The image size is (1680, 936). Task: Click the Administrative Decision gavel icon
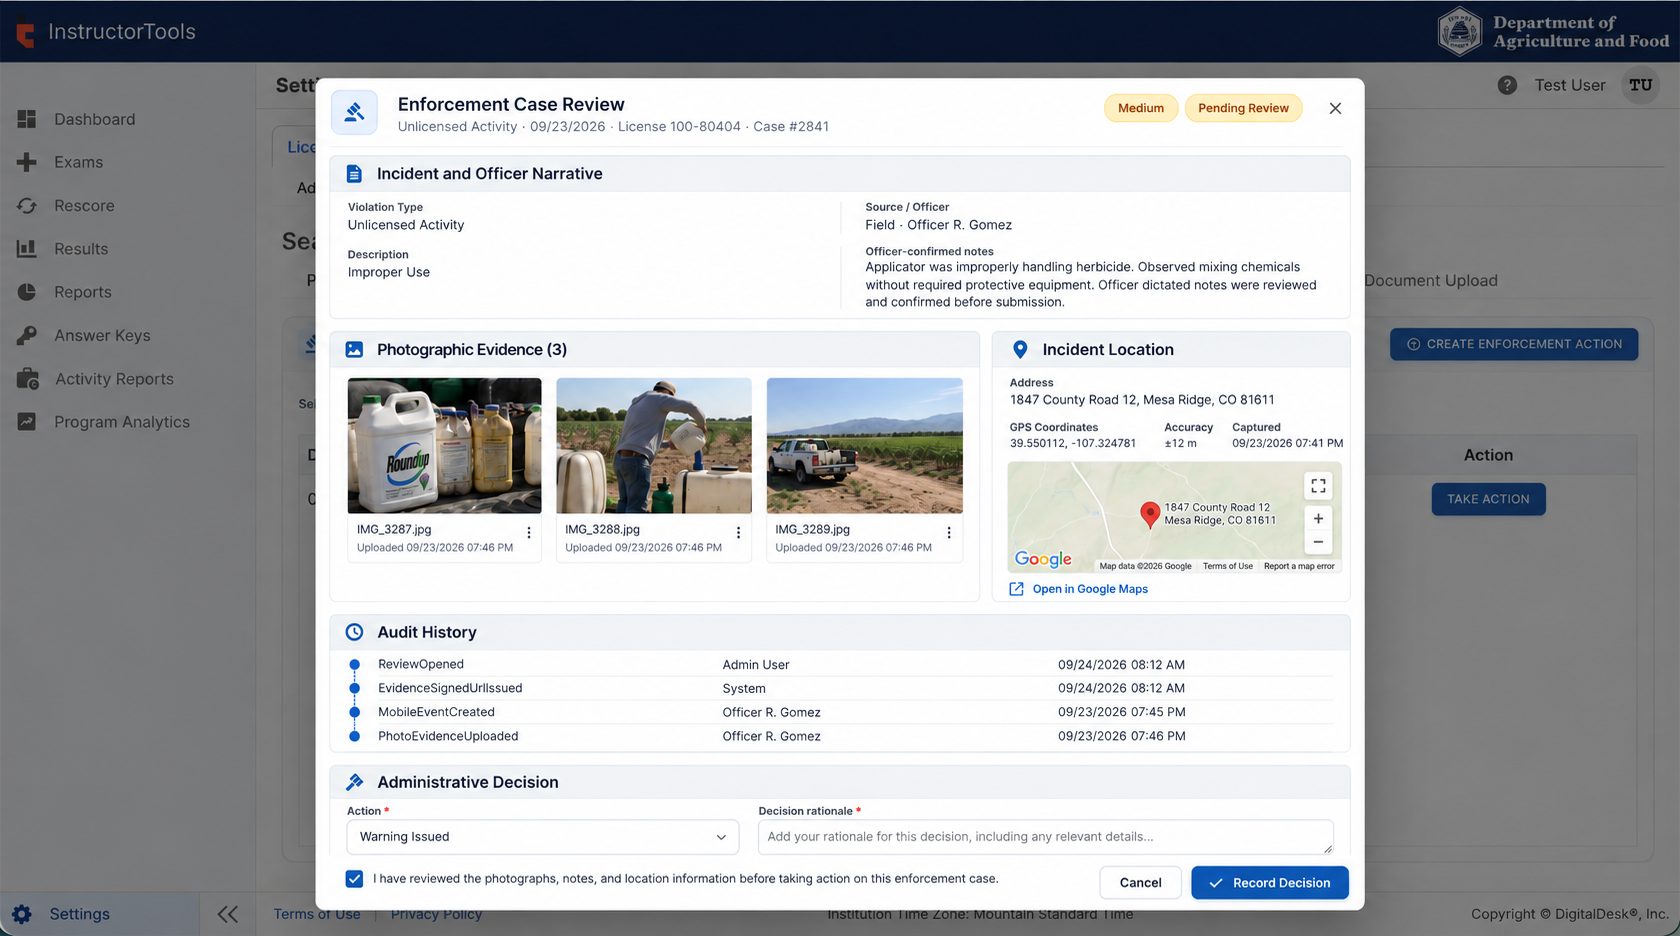click(354, 782)
